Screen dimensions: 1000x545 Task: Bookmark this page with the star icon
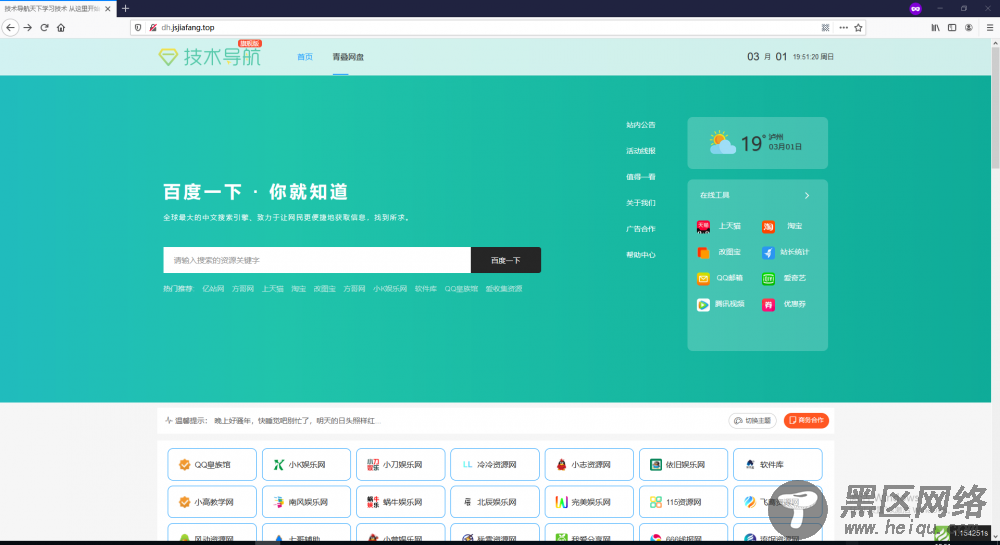click(858, 27)
